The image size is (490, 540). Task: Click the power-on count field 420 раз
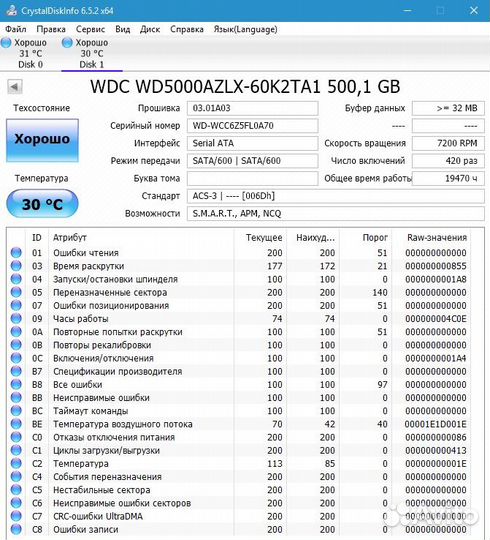[x=448, y=161]
